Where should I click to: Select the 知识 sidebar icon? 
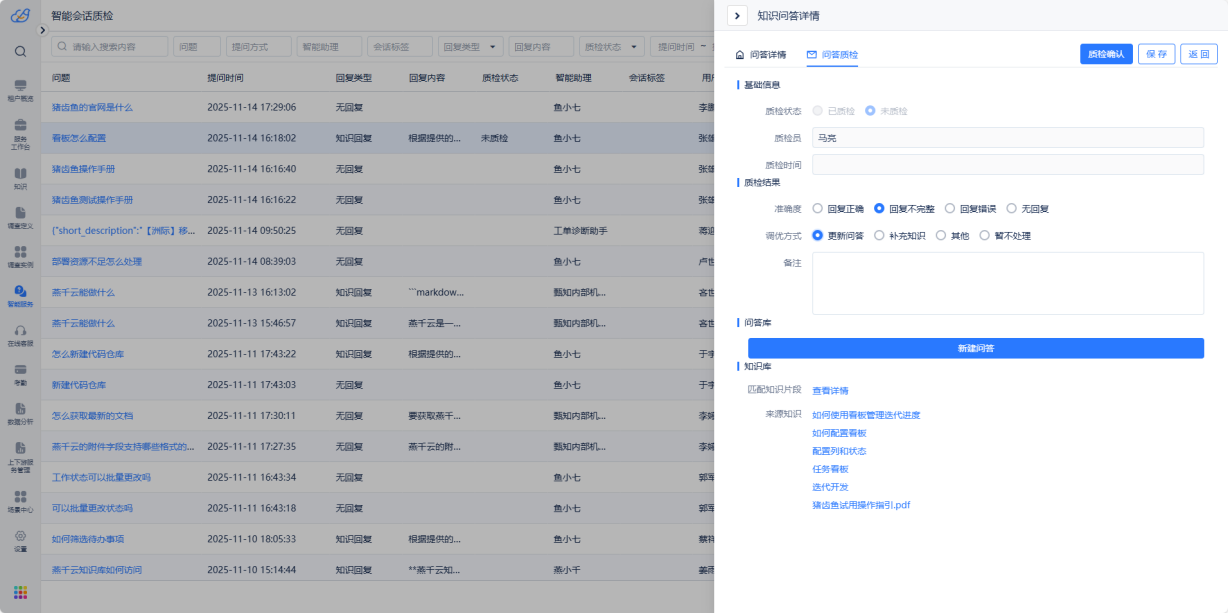point(20,172)
